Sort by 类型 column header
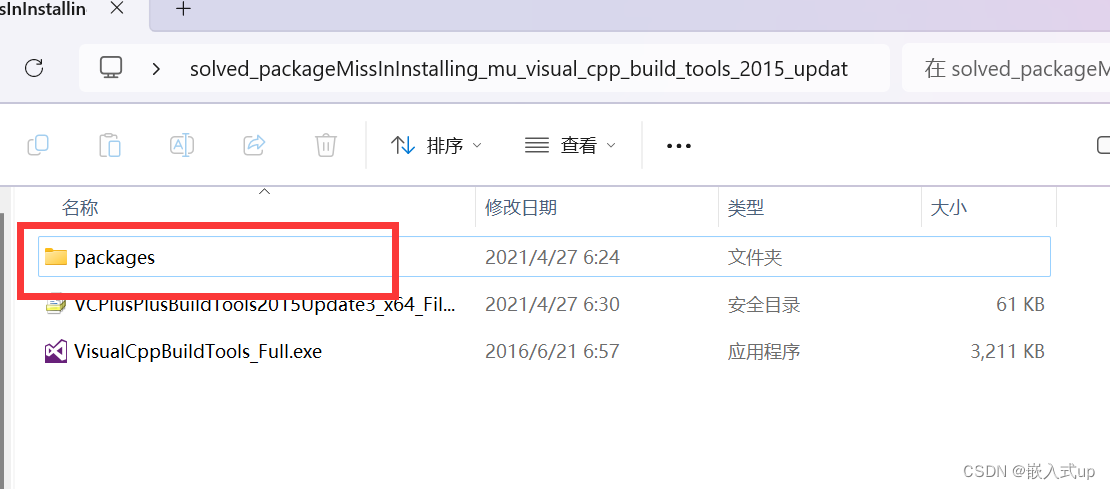Screen dimensions: 1110x489 [x=746, y=207]
